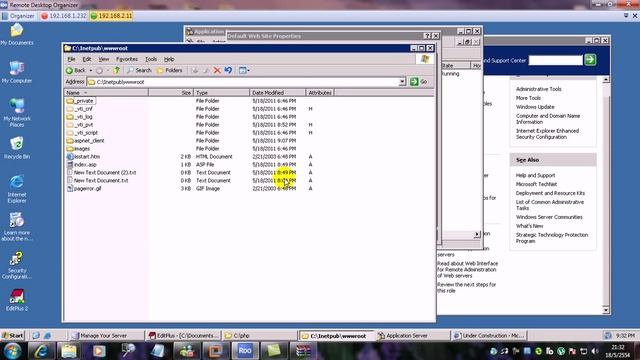Switch to the 192.168.2.11 connection tab
This screenshot has width=640, height=360.
tap(111, 16)
